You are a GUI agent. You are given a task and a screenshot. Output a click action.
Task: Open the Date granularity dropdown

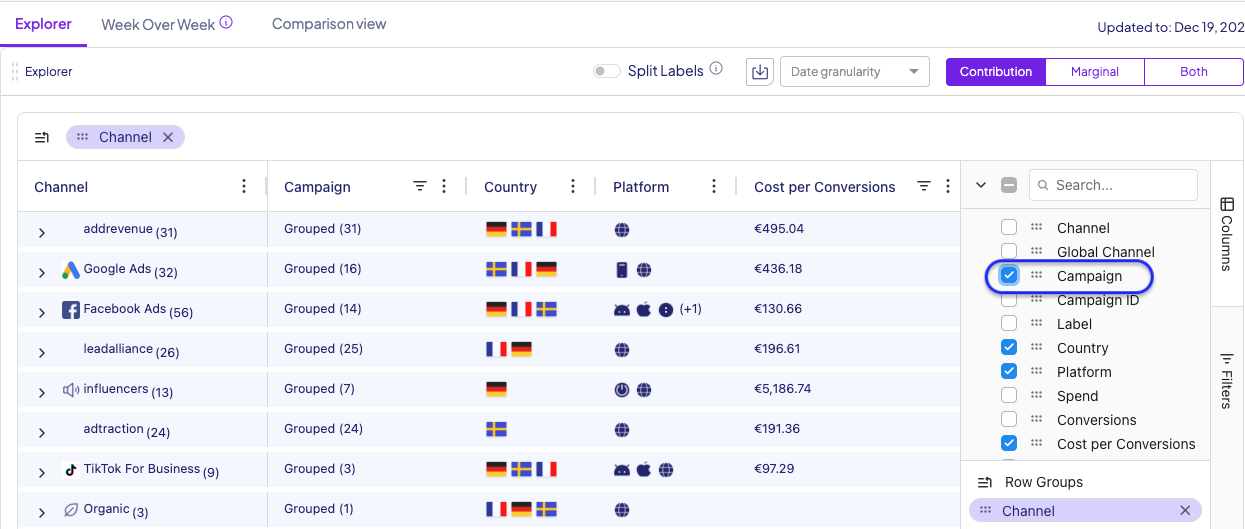pyautogui.click(x=854, y=72)
